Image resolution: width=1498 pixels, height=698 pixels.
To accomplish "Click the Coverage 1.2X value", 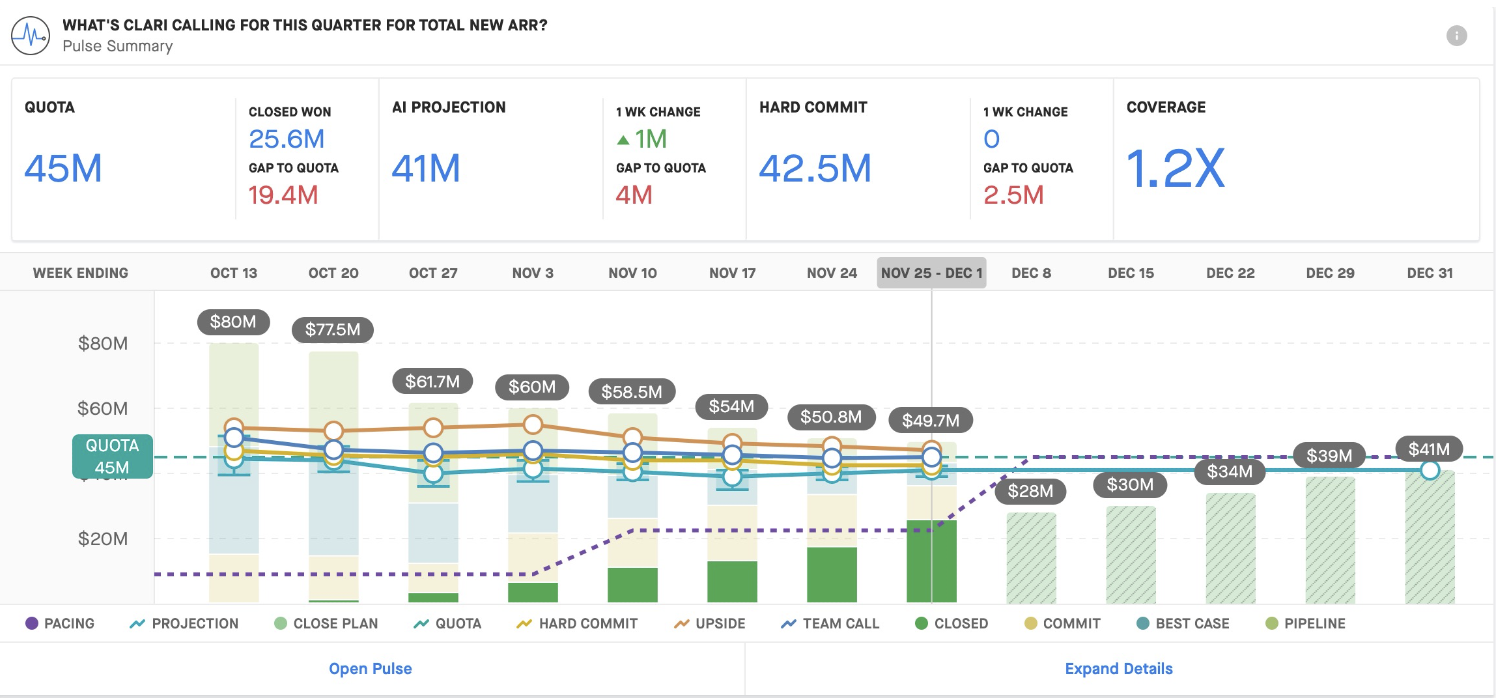I will pos(1176,169).
